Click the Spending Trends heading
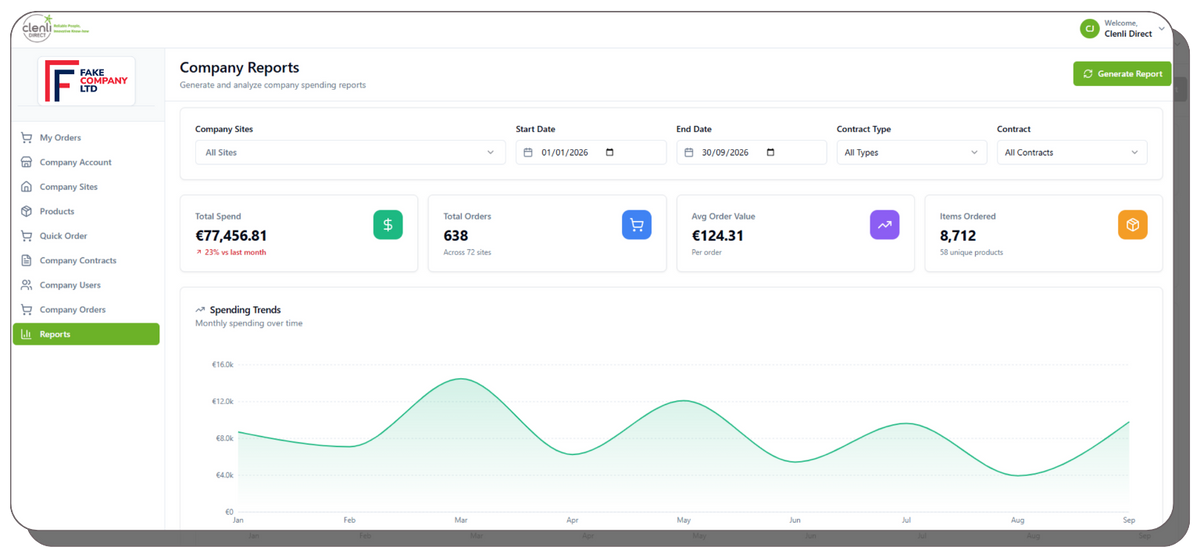Viewport: 1200px width, 554px height. (x=245, y=310)
